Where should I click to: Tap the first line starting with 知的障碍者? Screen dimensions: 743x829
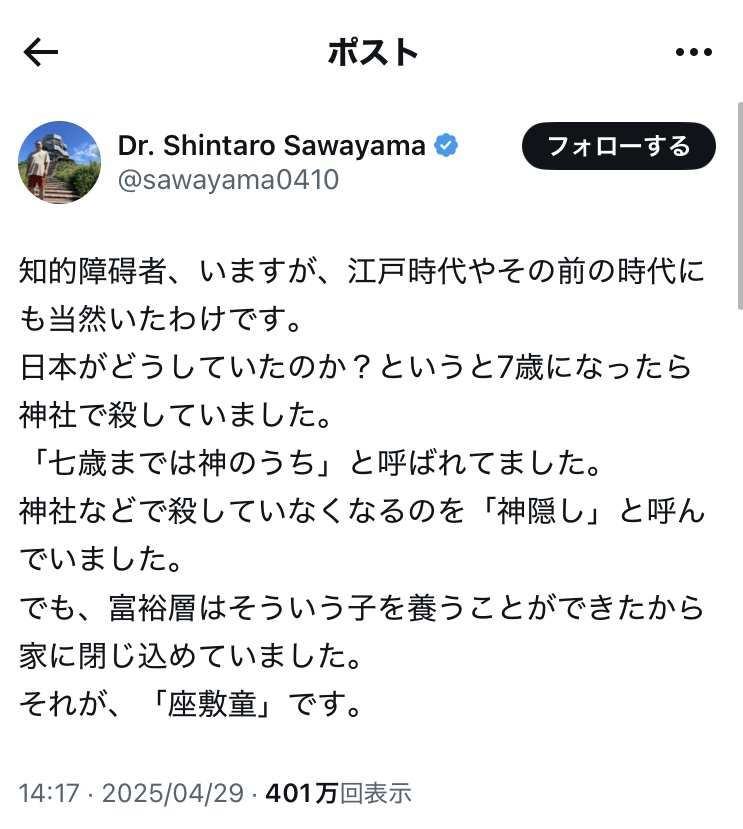click(x=362, y=271)
